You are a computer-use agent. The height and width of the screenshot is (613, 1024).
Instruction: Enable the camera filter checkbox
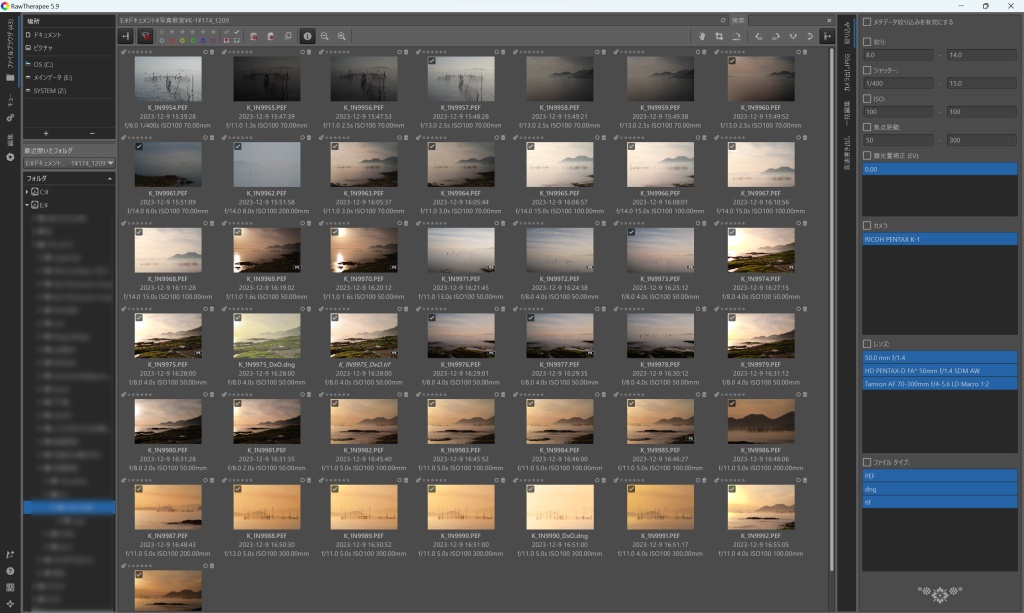click(x=867, y=225)
